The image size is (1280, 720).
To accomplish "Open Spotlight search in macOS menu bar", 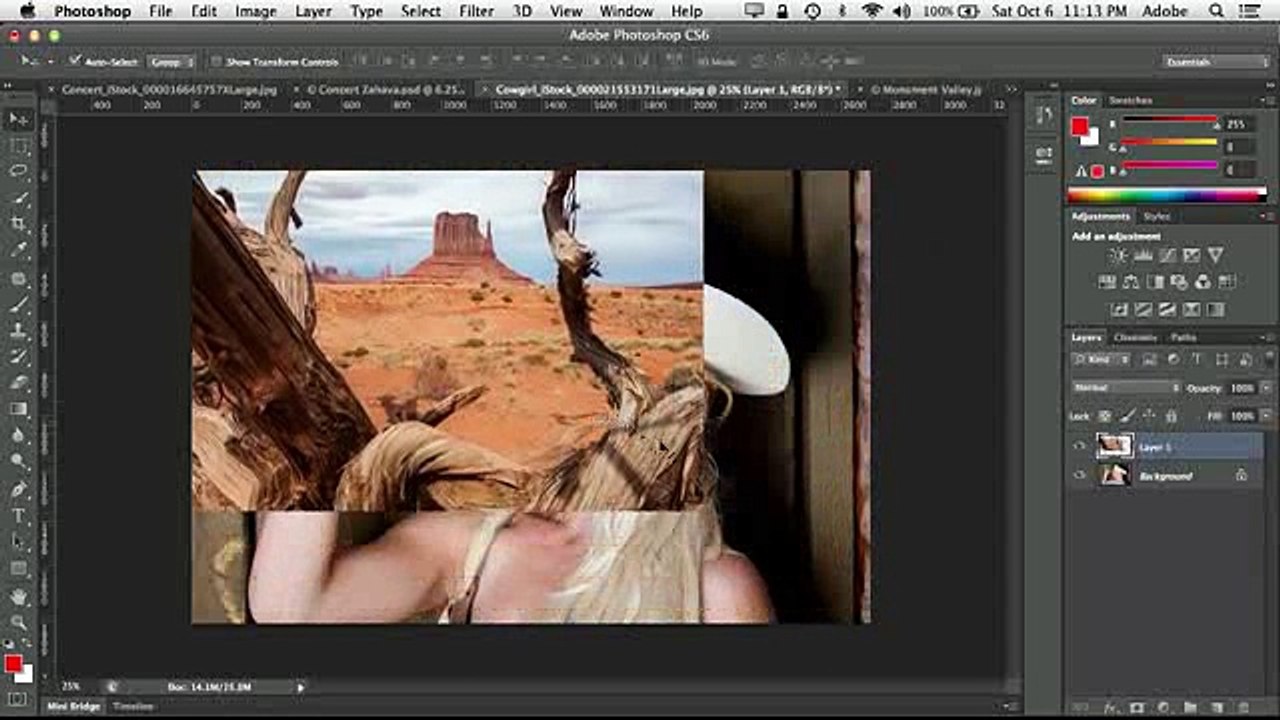I will click(1217, 11).
